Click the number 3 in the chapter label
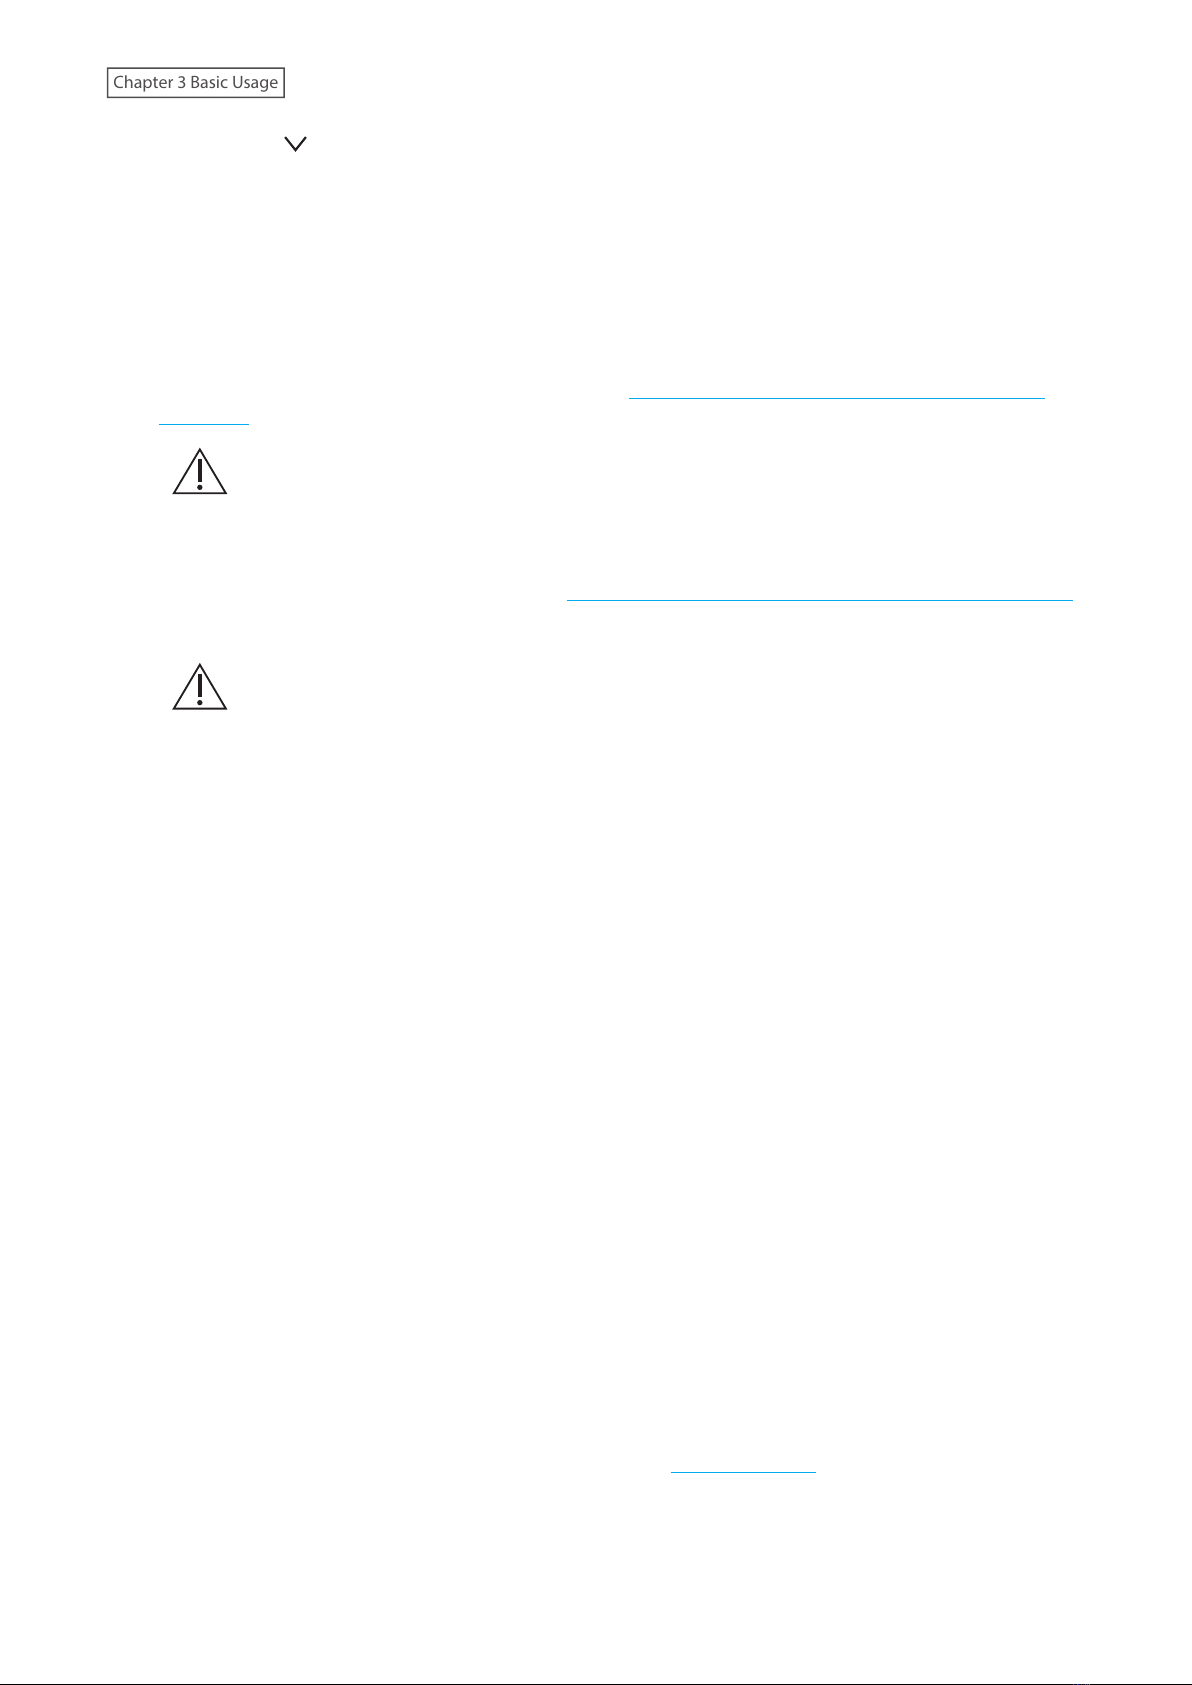1192x1685 pixels. pos(182,82)
